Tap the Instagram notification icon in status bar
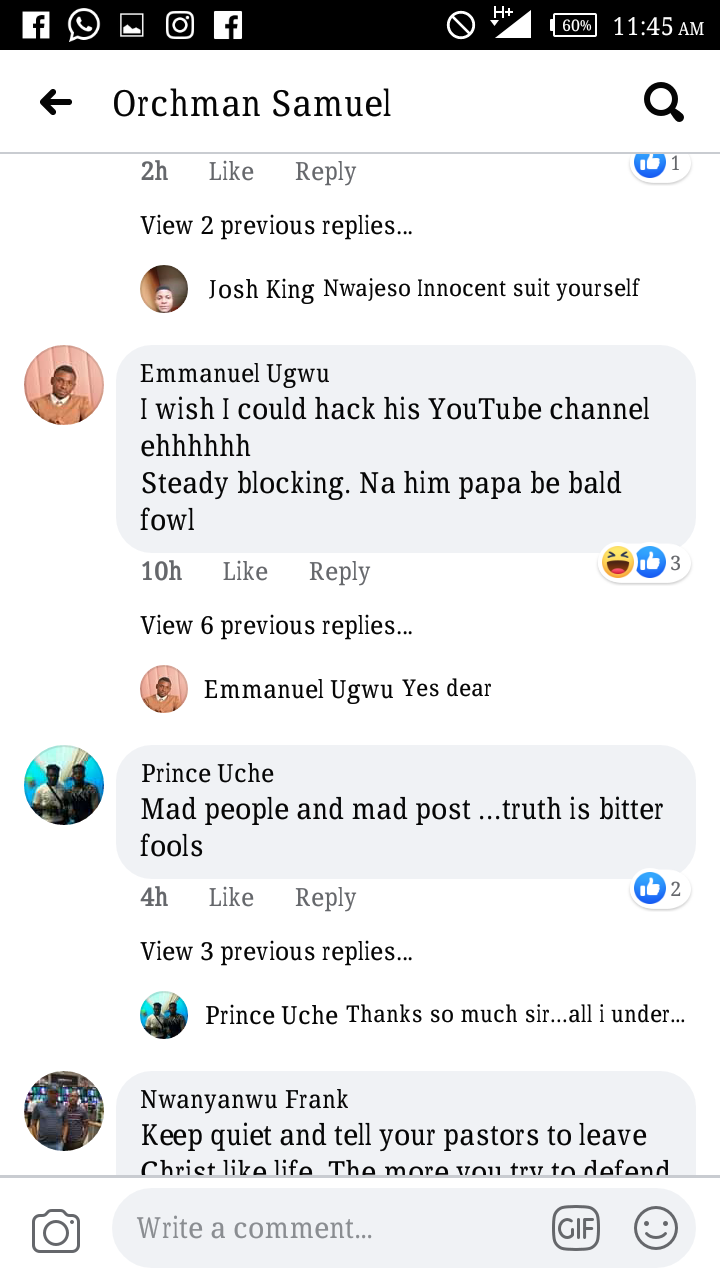720x1280 pixels. coord(180,25)
